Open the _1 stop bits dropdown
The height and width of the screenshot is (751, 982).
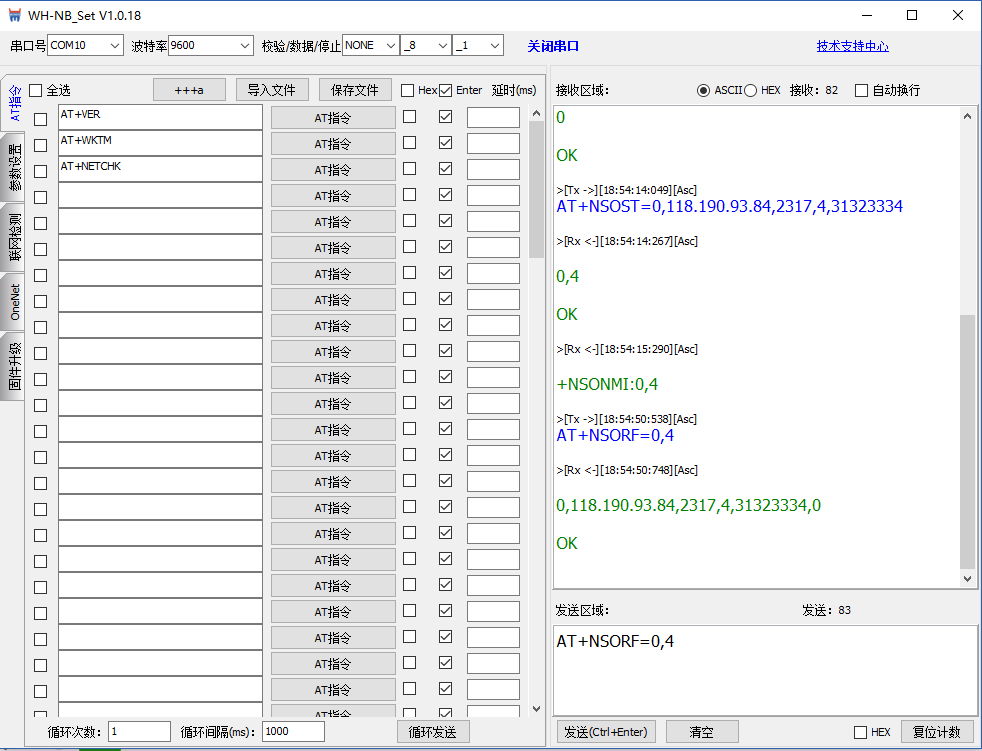pos(478,46)
